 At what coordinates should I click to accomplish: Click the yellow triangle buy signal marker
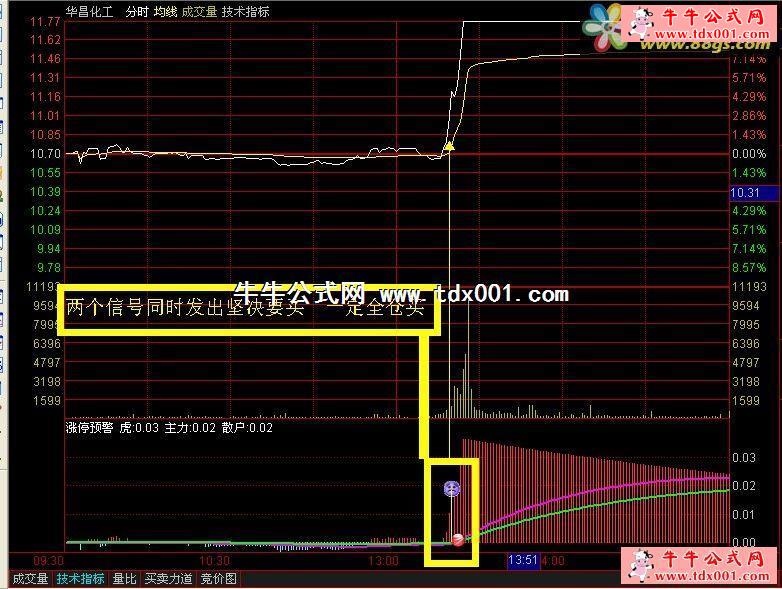click(x=449, y=146)
